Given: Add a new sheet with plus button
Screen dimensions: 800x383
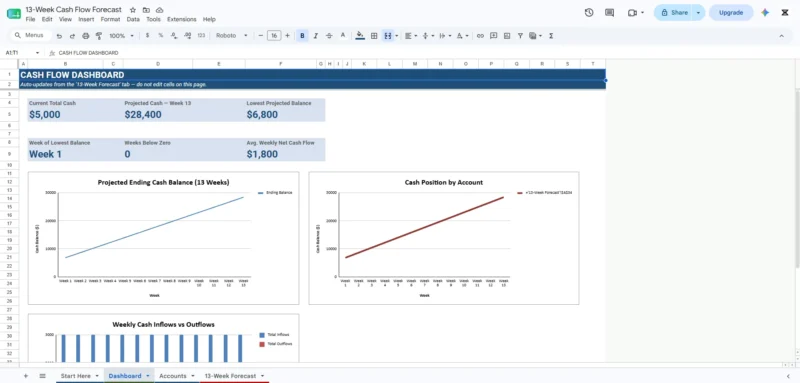Looking at the screenshot, I should click(x=26, y=376).
